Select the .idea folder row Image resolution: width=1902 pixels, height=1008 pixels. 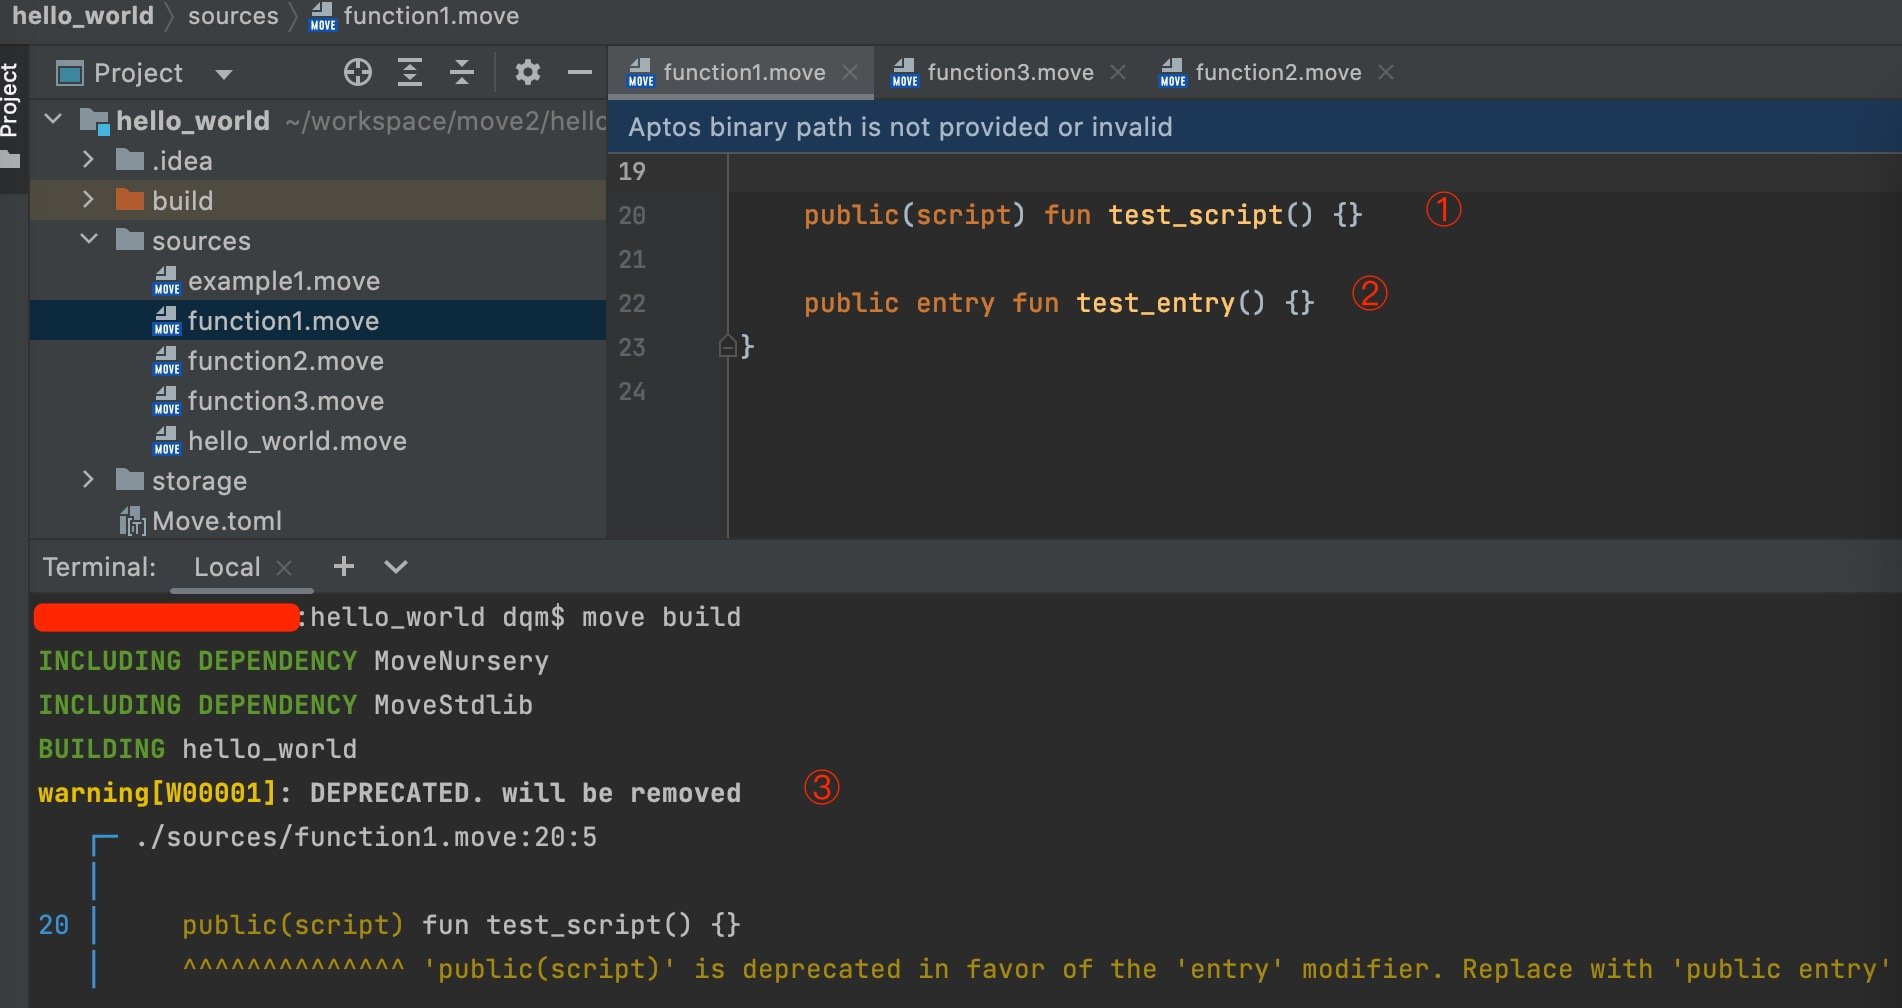[318, 160]
